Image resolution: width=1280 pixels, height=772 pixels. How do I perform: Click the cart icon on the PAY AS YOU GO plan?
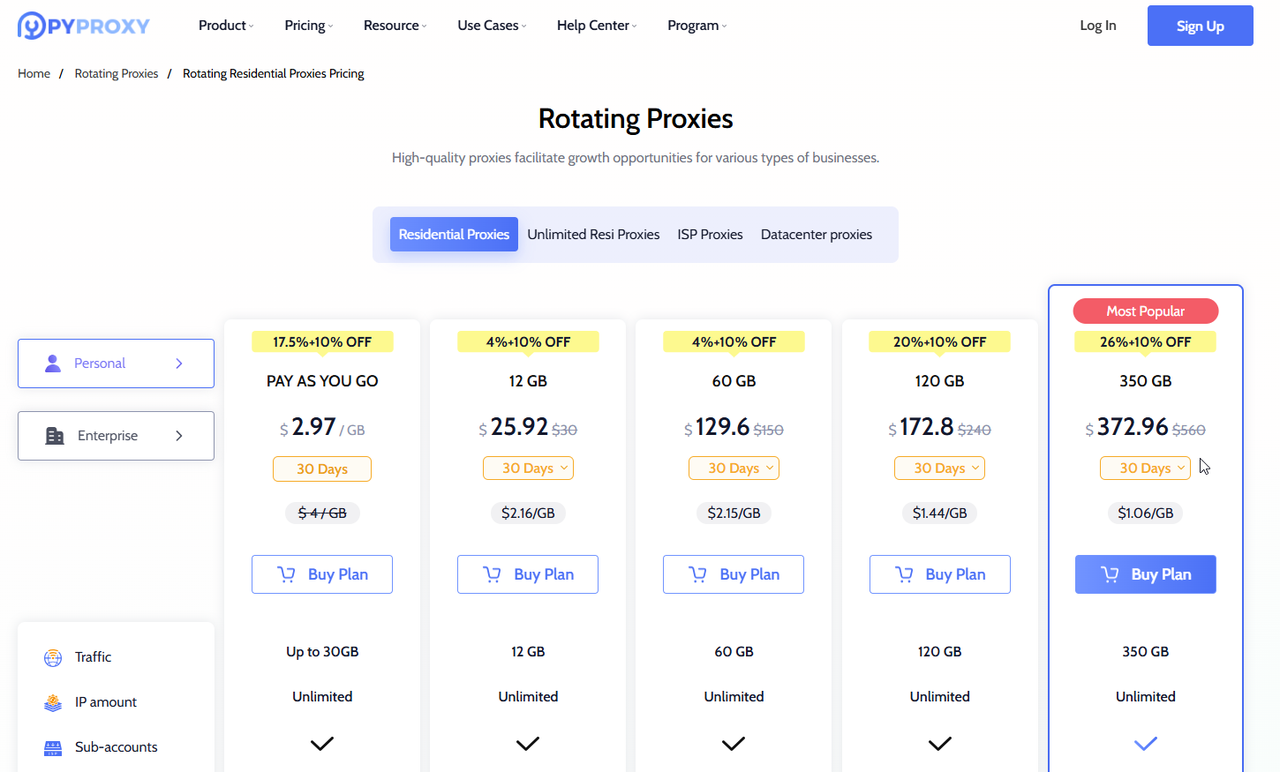point(287,574)
